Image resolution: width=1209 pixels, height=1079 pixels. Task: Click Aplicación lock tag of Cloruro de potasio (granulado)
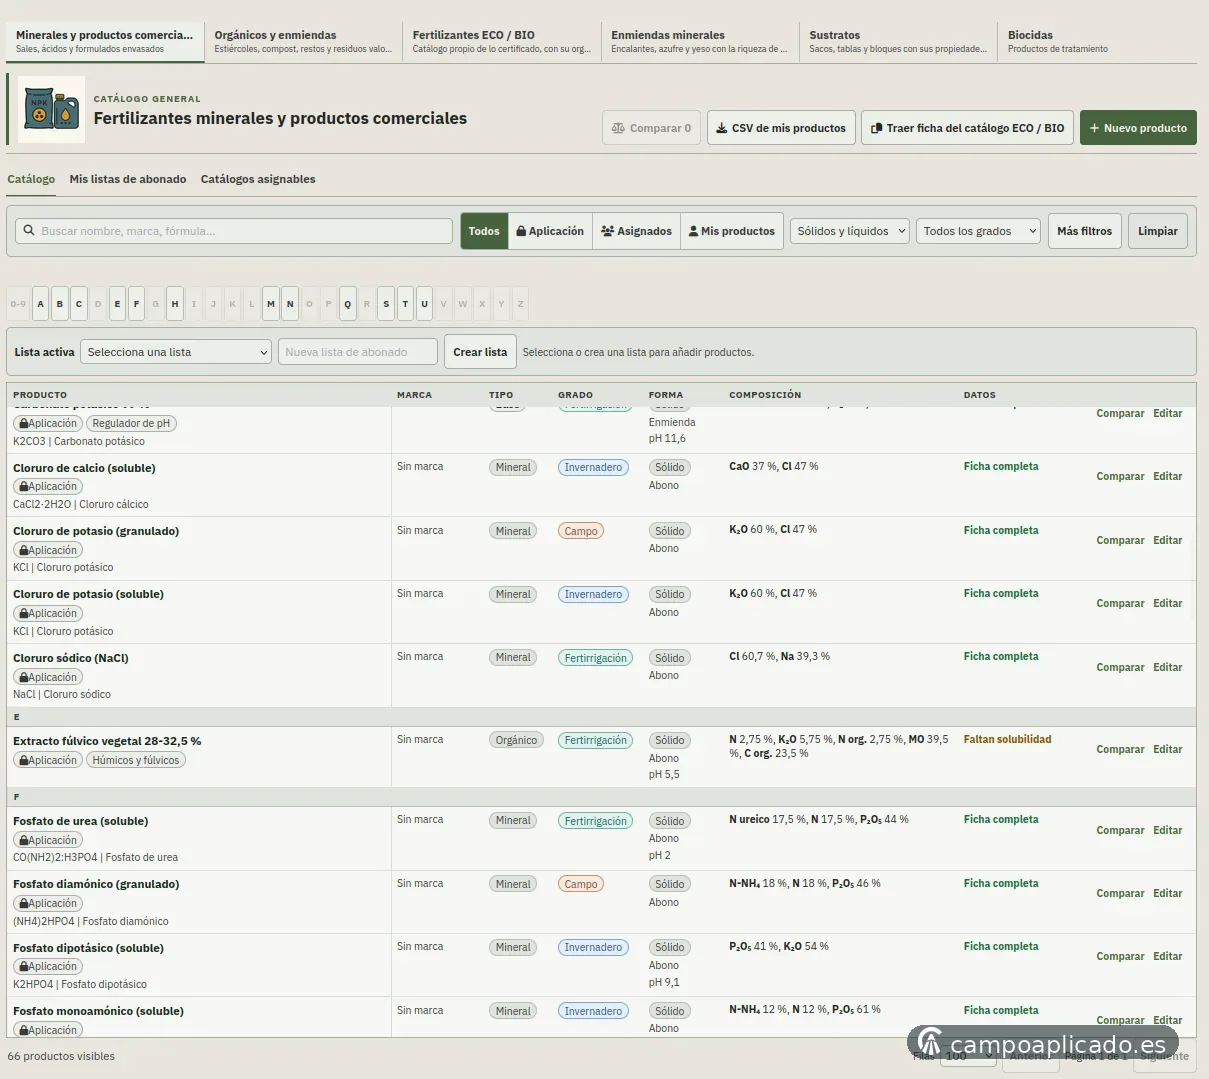coord(48,550)
